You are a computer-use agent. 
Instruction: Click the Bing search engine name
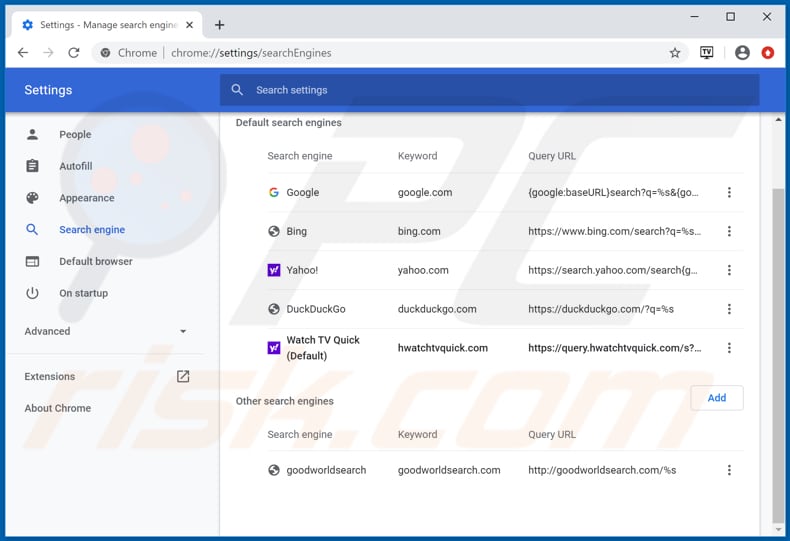(x=296, y=231)
